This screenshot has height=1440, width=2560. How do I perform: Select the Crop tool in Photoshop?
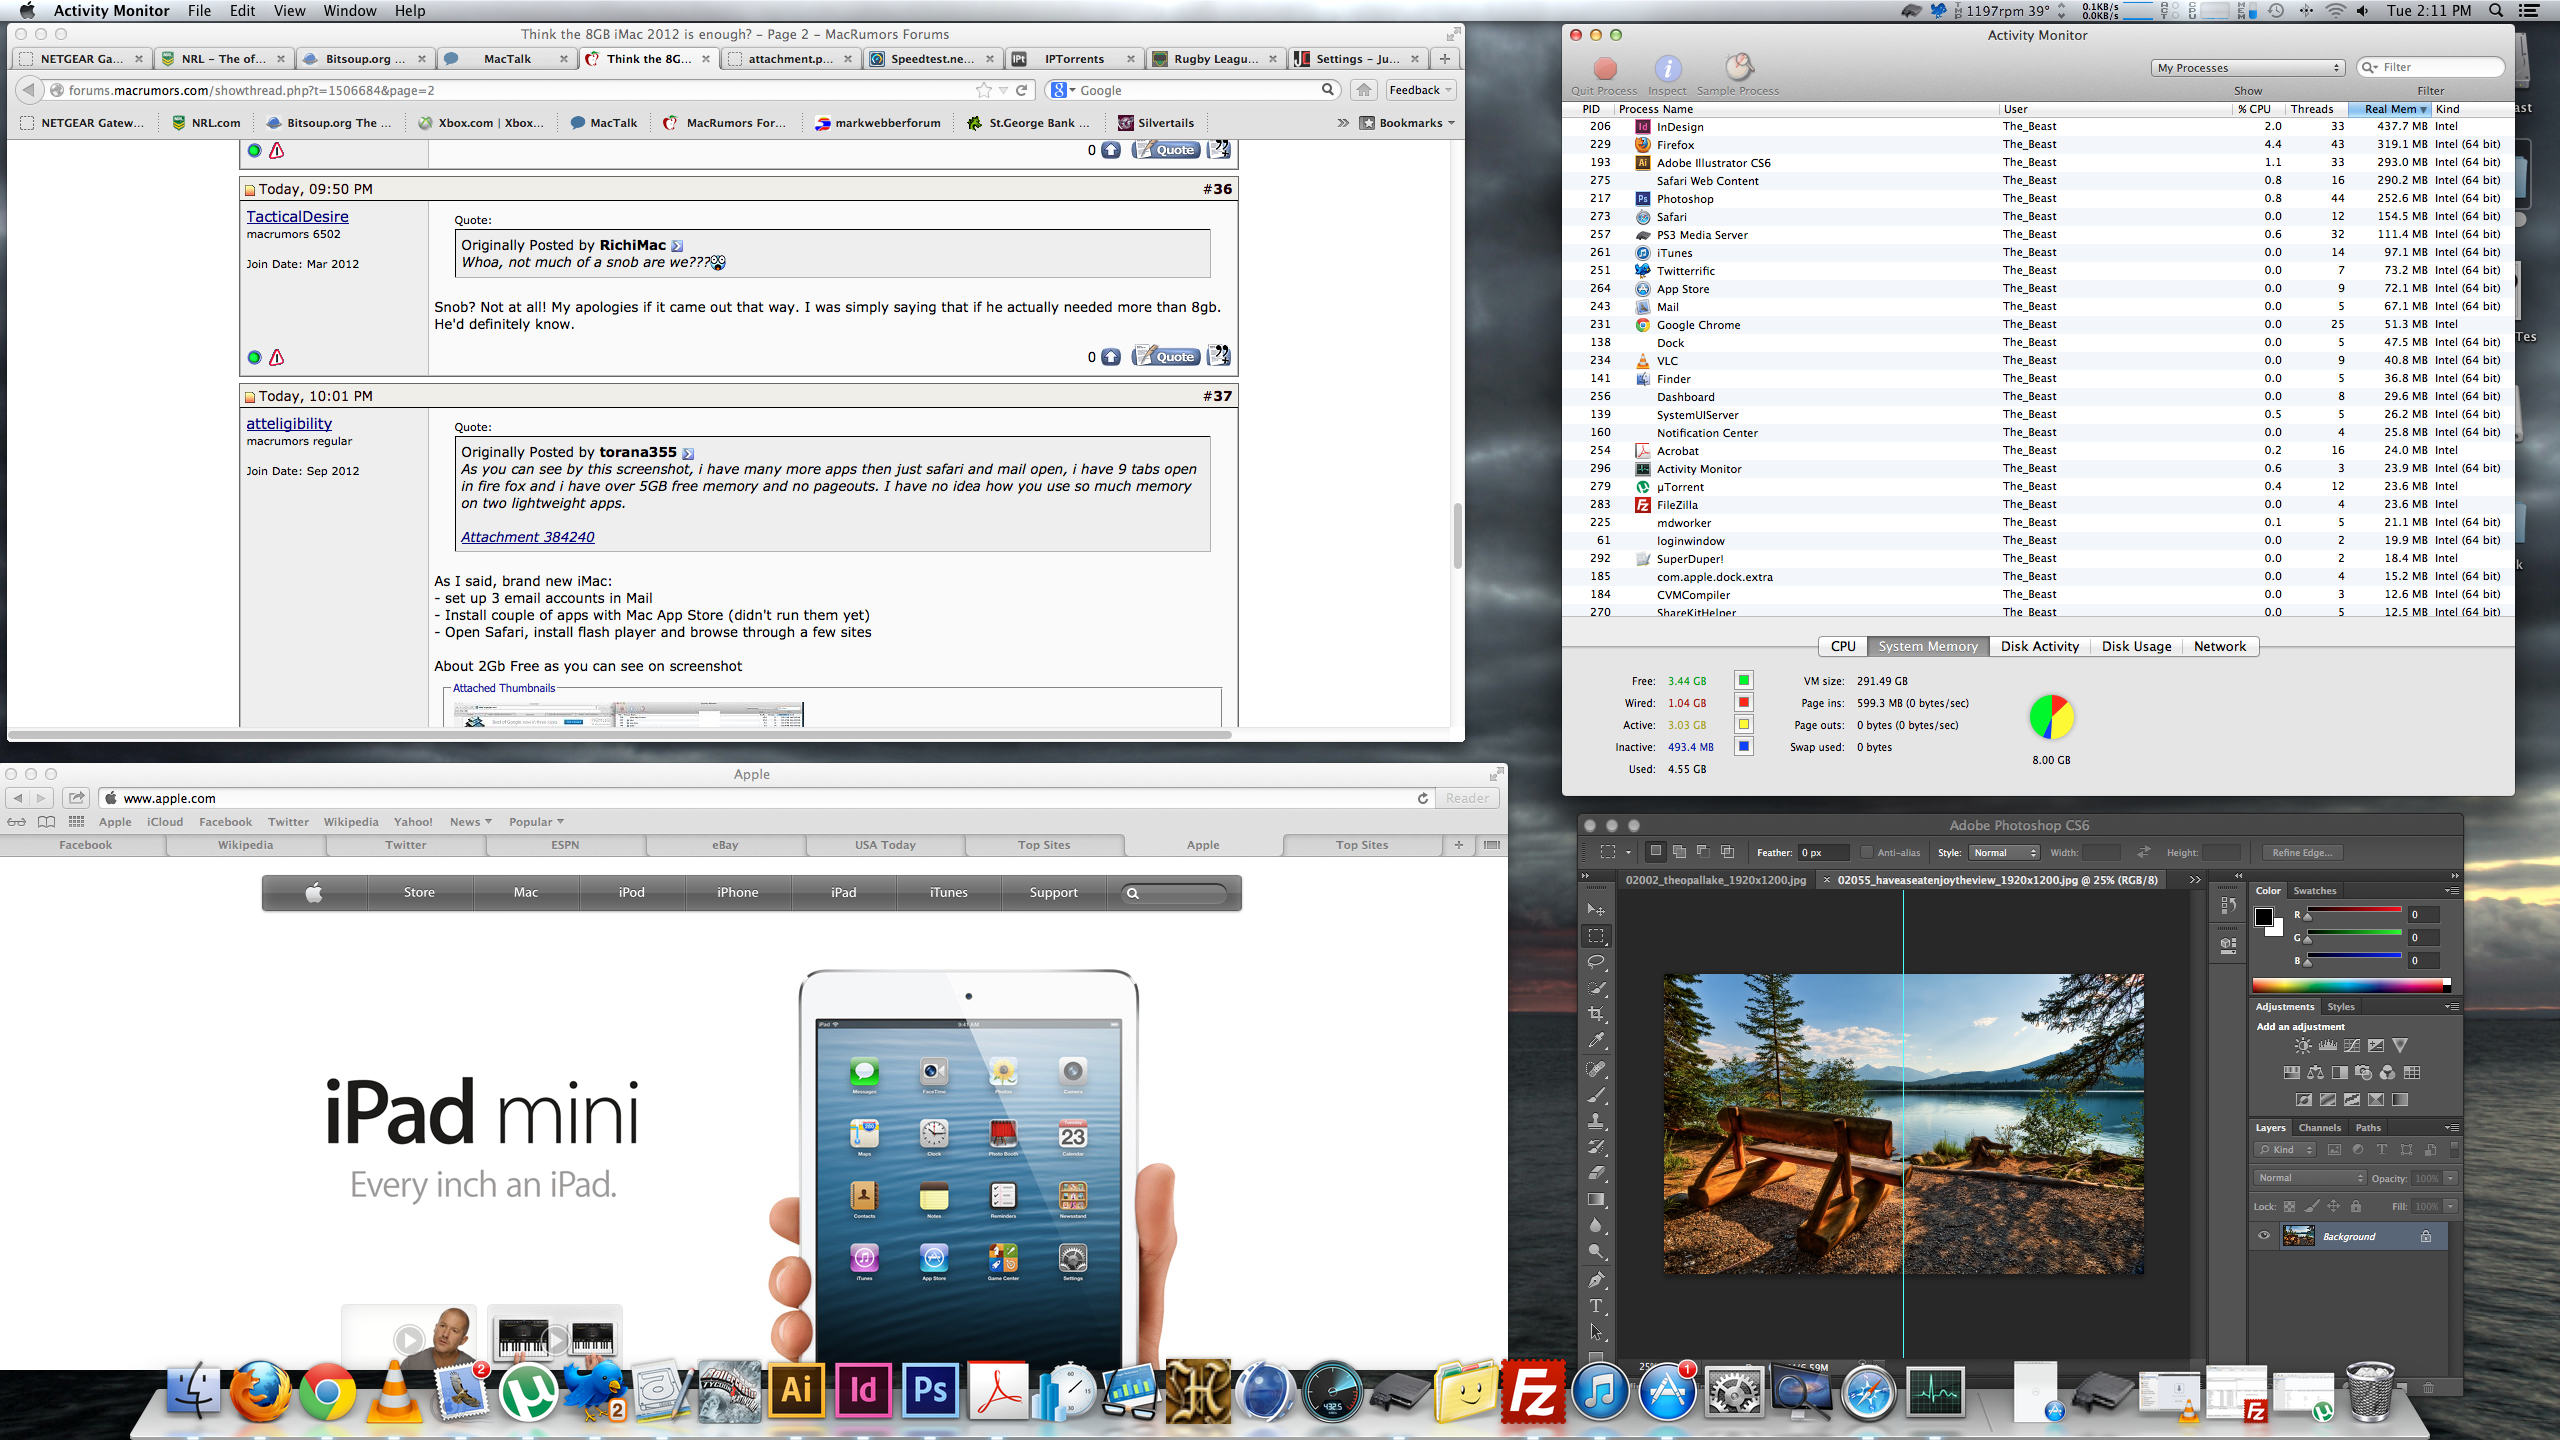pyautogui.click(x=1596, y=1014)
